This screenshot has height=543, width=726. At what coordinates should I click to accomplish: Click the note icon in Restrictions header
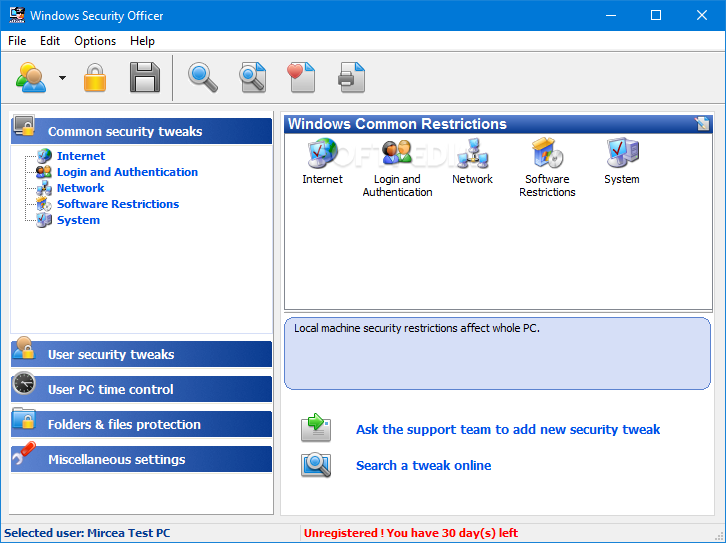click(x=702, y=124)
